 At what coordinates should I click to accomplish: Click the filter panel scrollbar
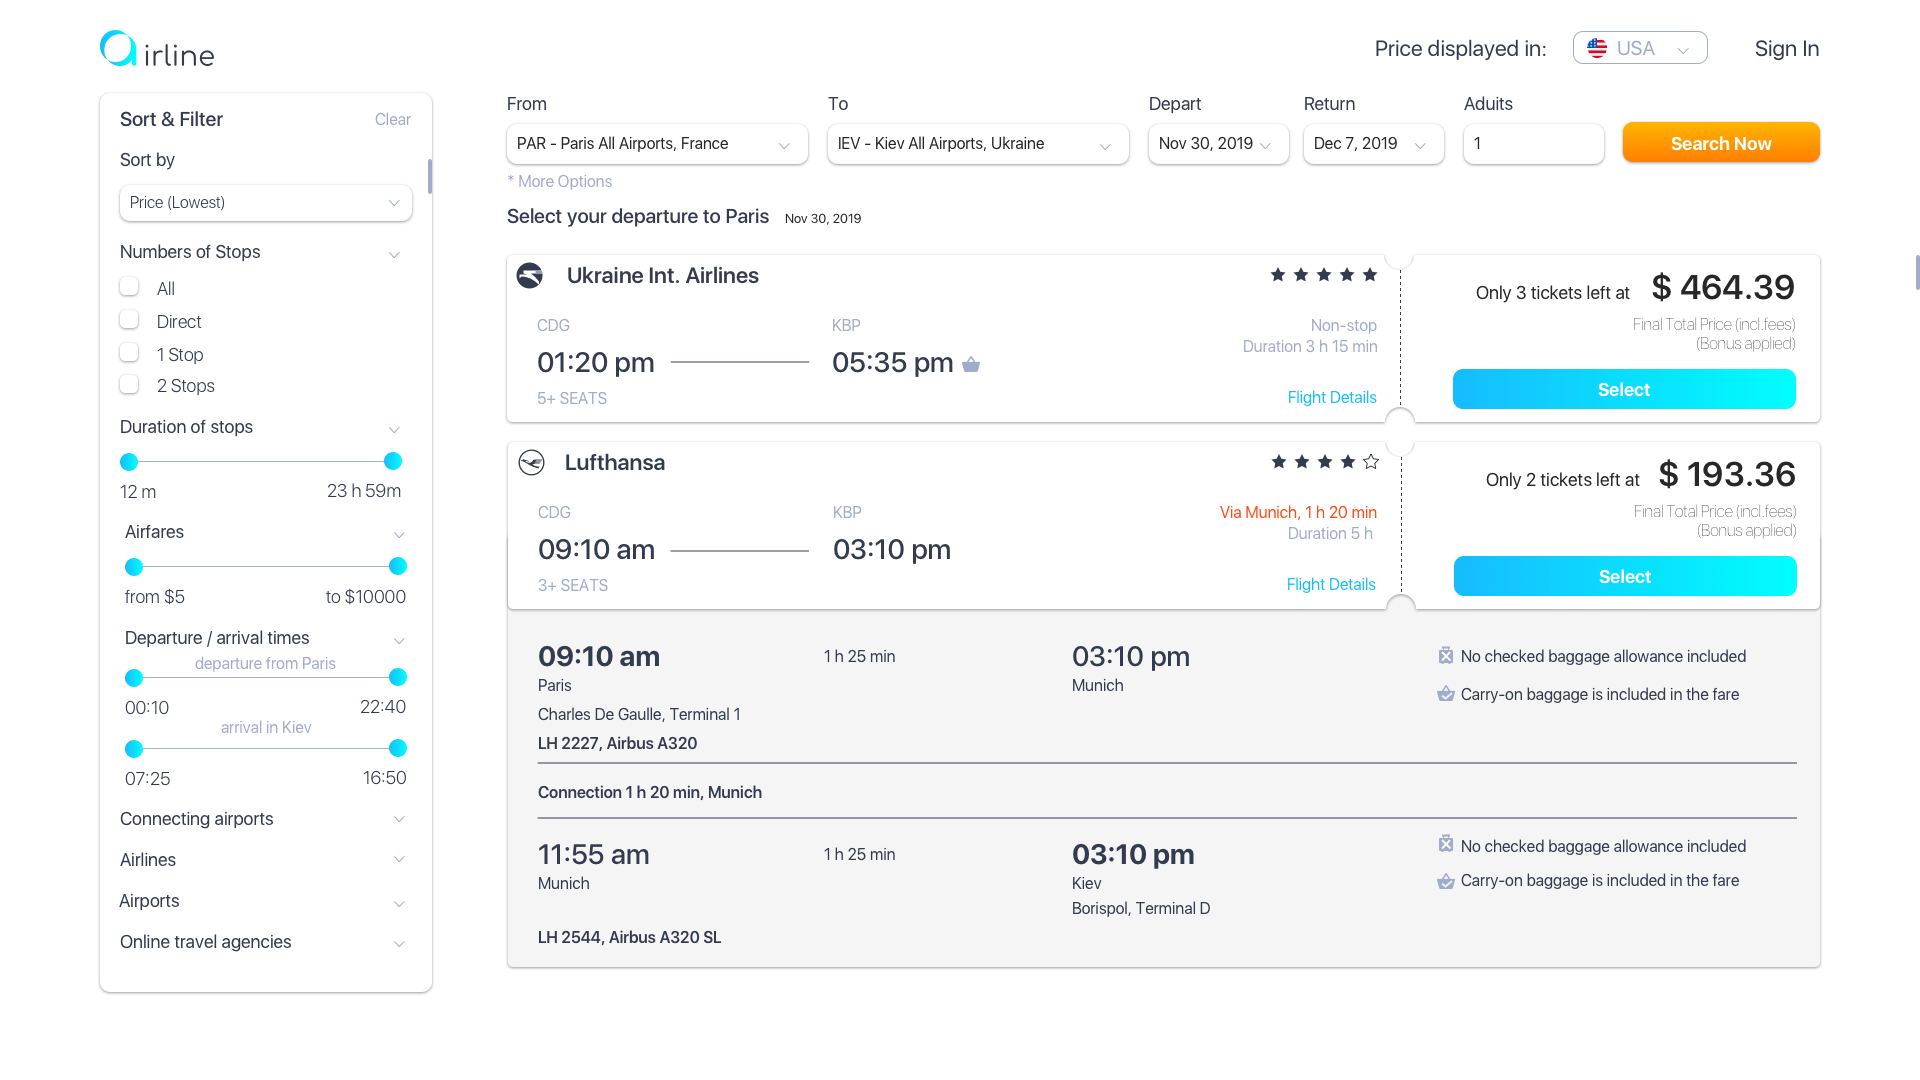click(430, 176)
